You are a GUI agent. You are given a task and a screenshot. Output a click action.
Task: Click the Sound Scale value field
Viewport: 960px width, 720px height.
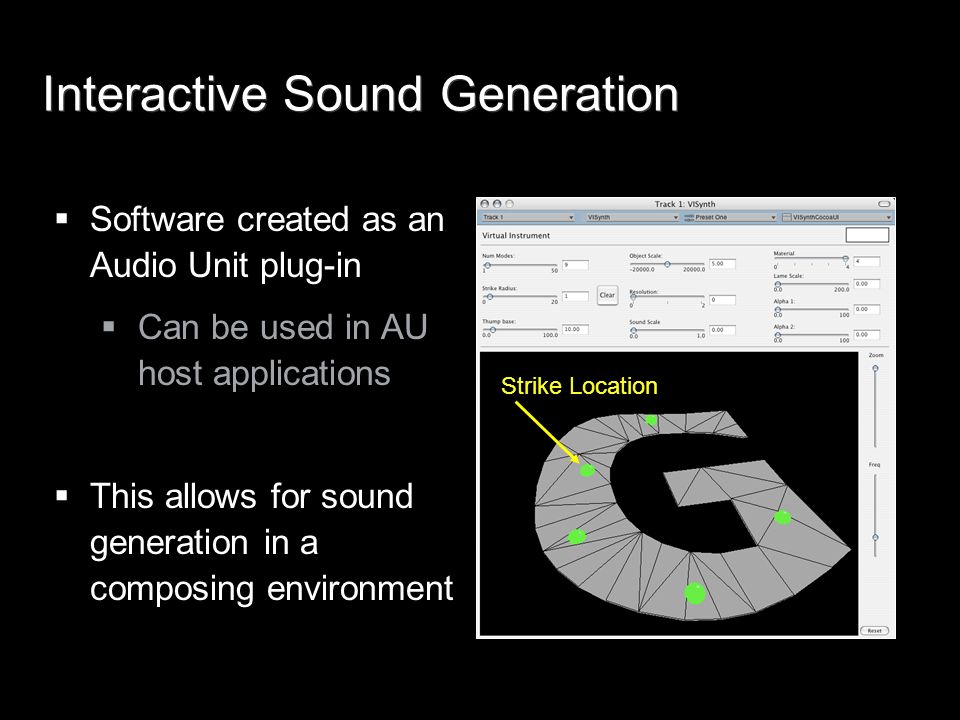(x=722, y=330)
